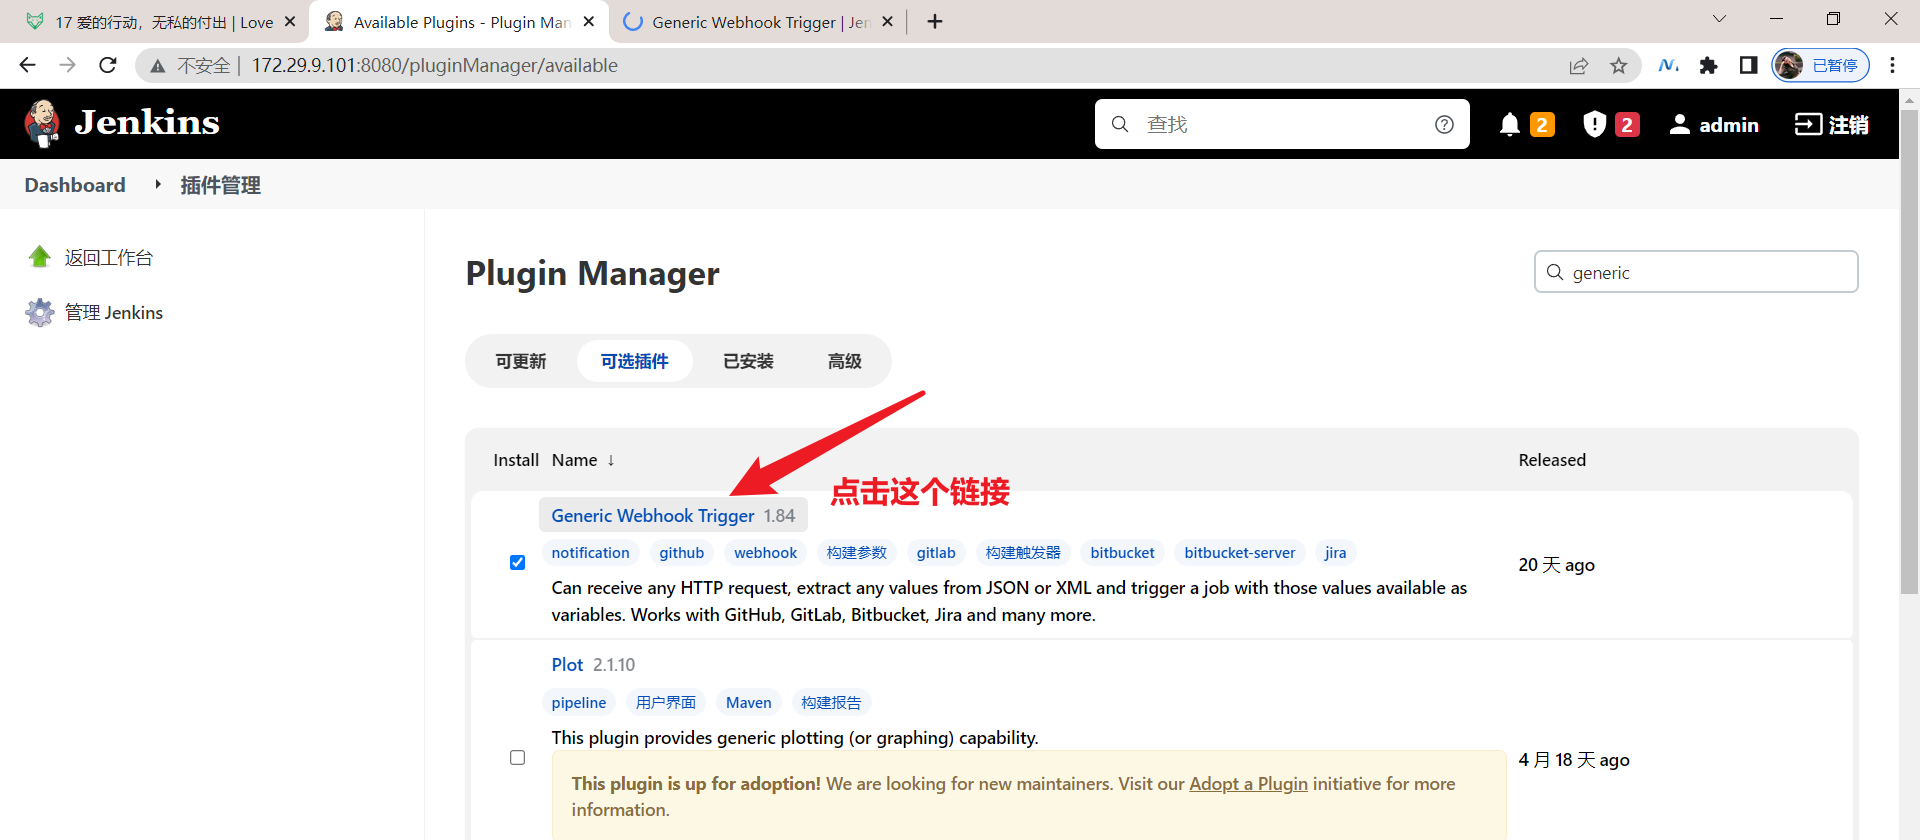
Task: Filter by the jira tag
Action: coord(1335,552)
